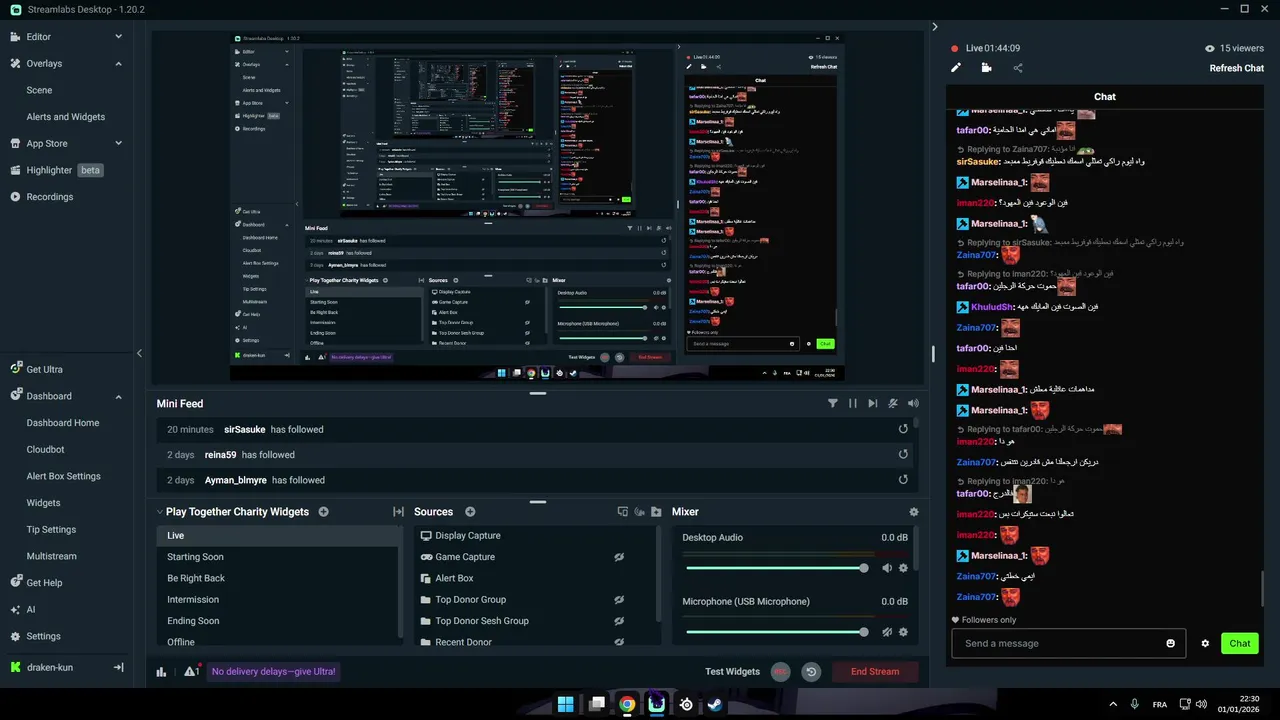This screenshot has width=1280, height=720.
Task: Click Test Widgets
Action: point(732,672)
